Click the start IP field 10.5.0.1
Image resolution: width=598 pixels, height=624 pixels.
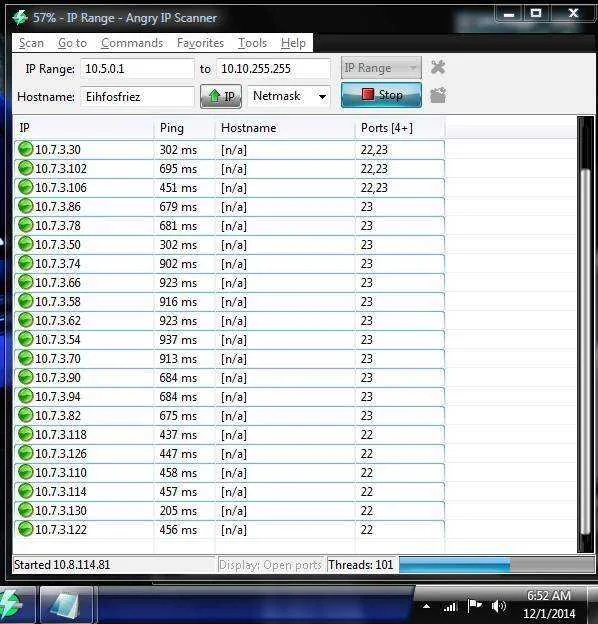[x=137, y=69]
